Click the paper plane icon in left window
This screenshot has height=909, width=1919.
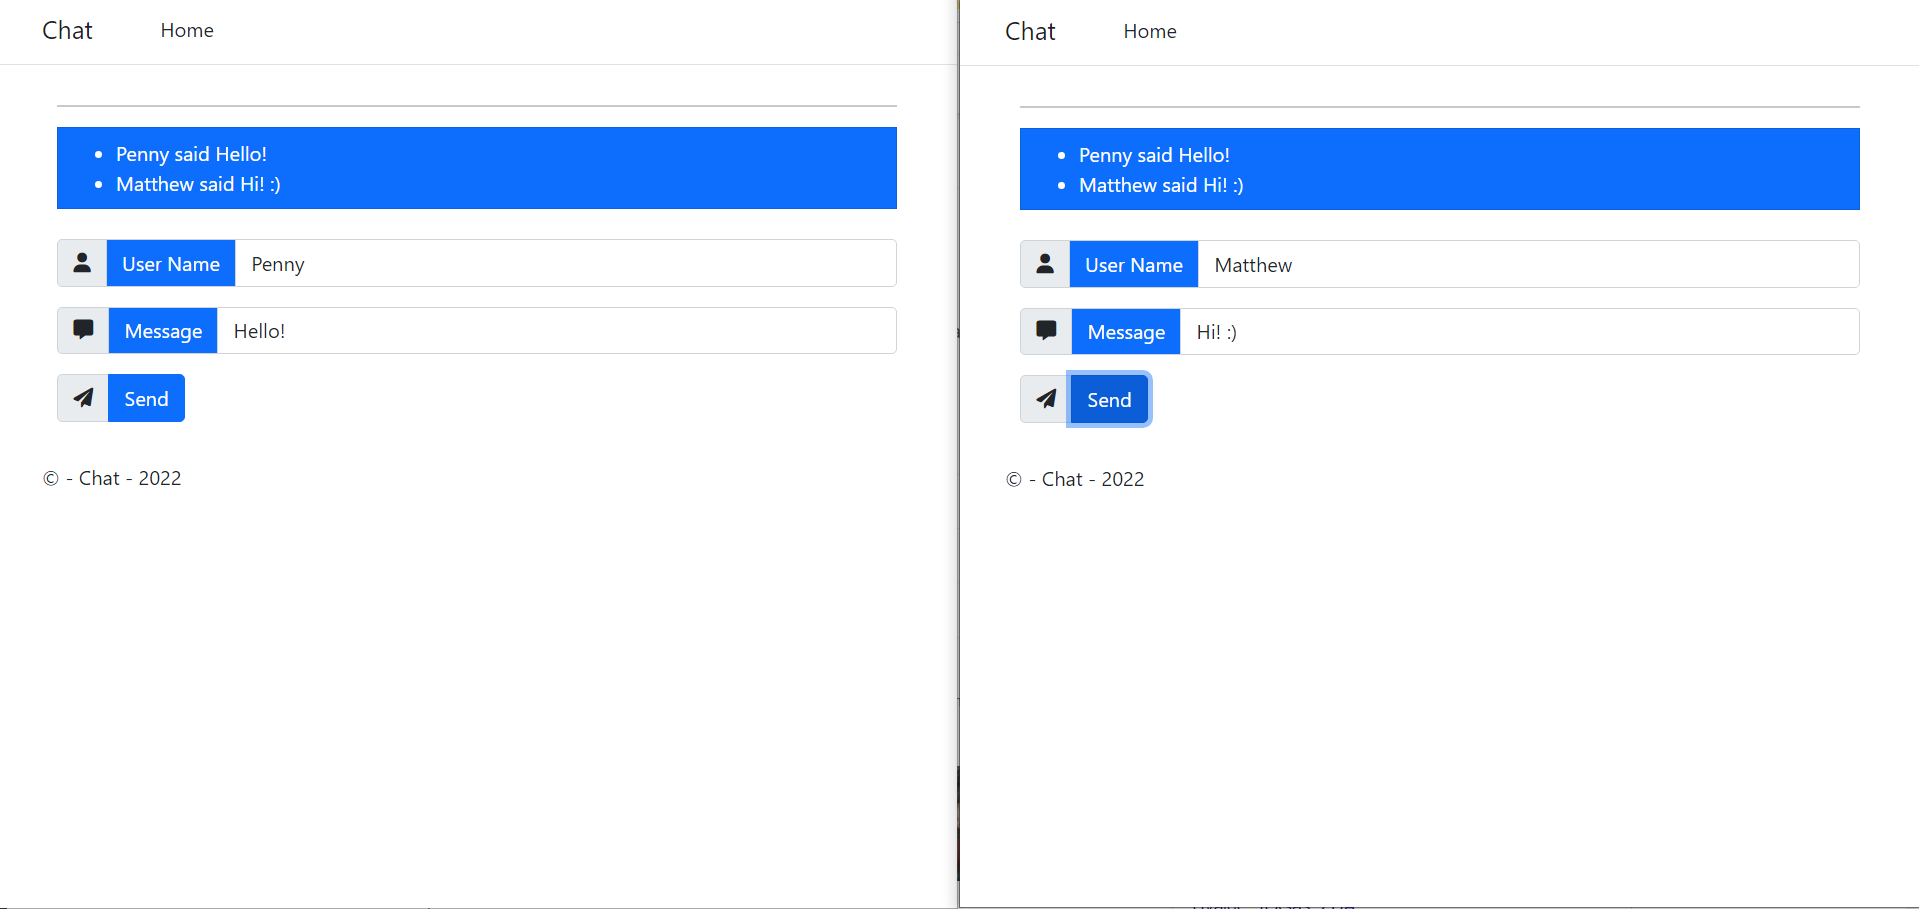click(x=83, y=398)
